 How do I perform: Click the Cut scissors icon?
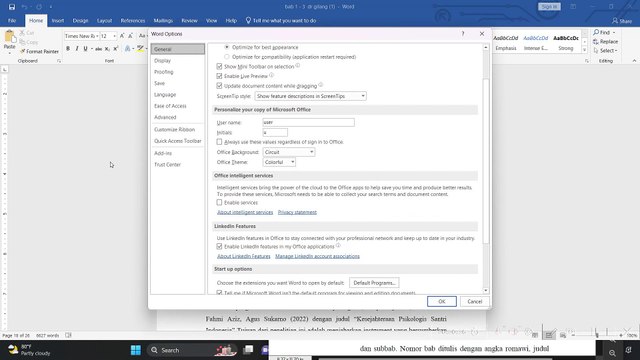click(22, 33)
